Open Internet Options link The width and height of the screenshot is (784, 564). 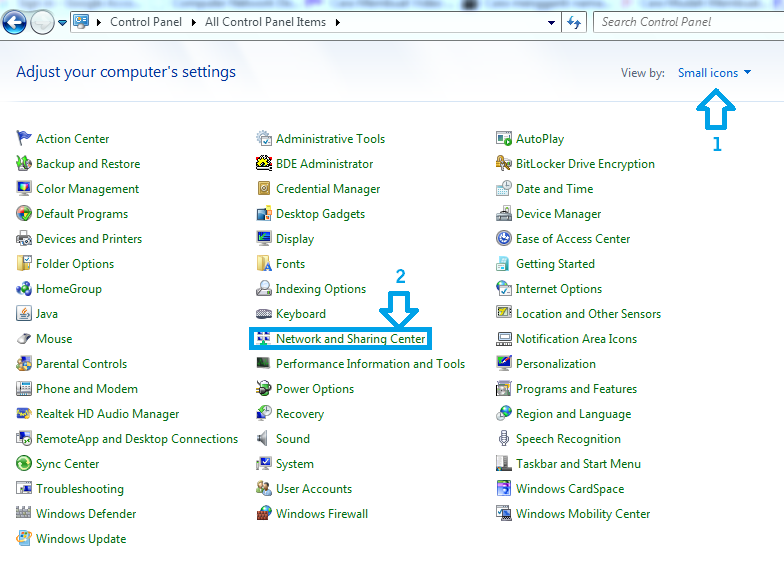click(559, 288)
